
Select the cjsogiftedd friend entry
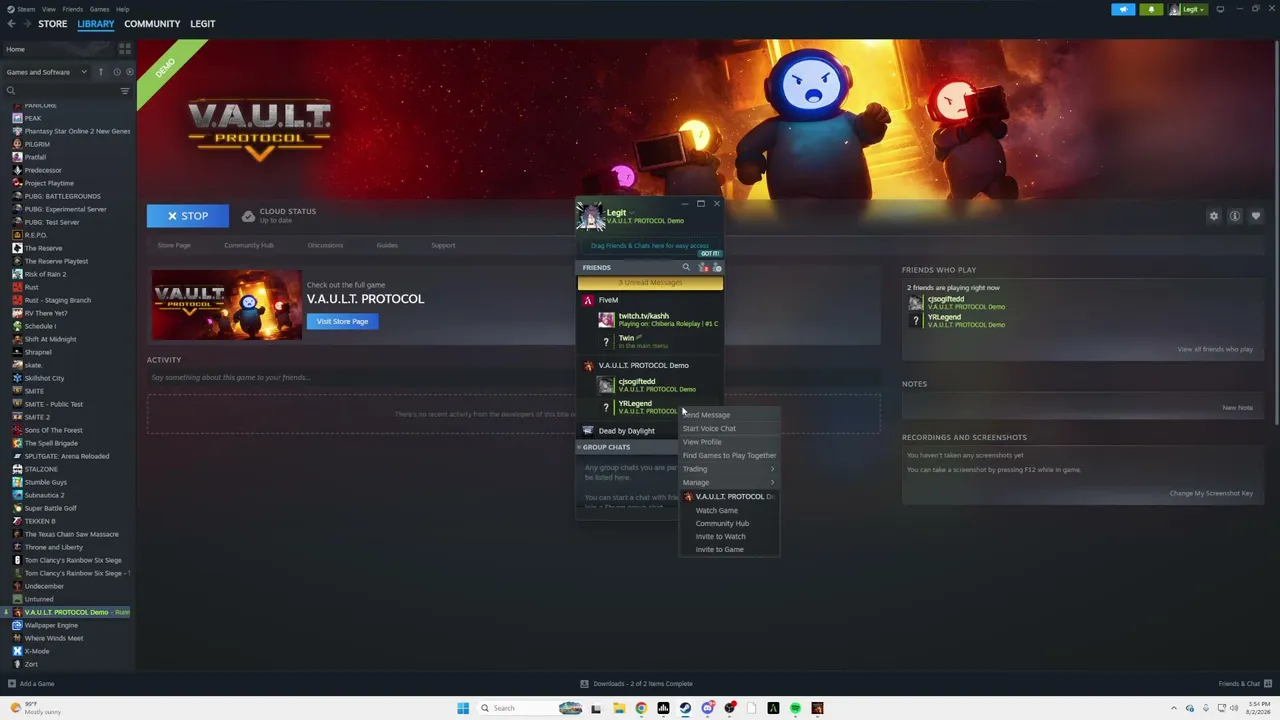660,385
